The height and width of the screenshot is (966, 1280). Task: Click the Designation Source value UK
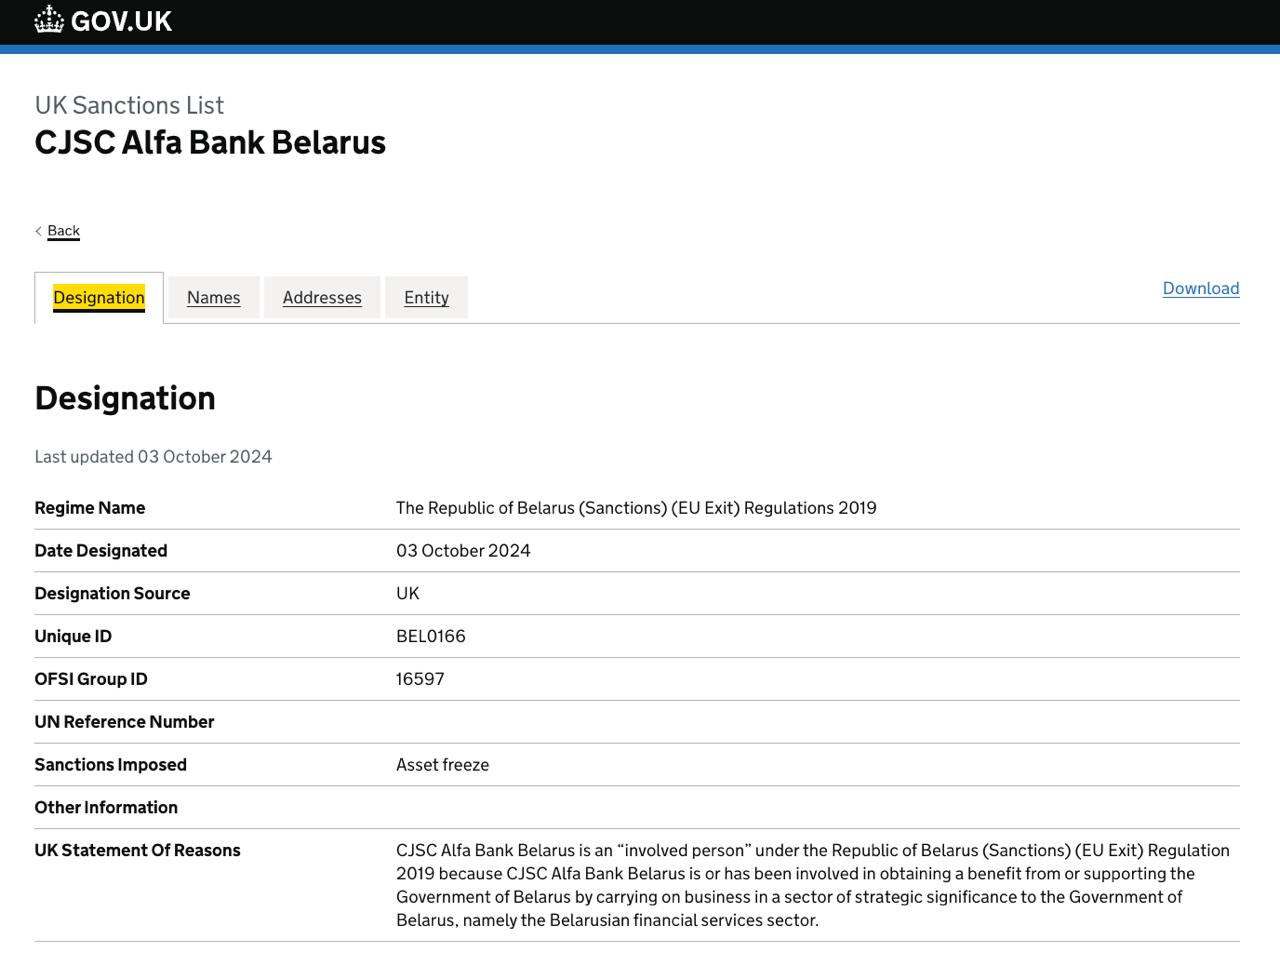pyautogui.click(x=408, y=593)
